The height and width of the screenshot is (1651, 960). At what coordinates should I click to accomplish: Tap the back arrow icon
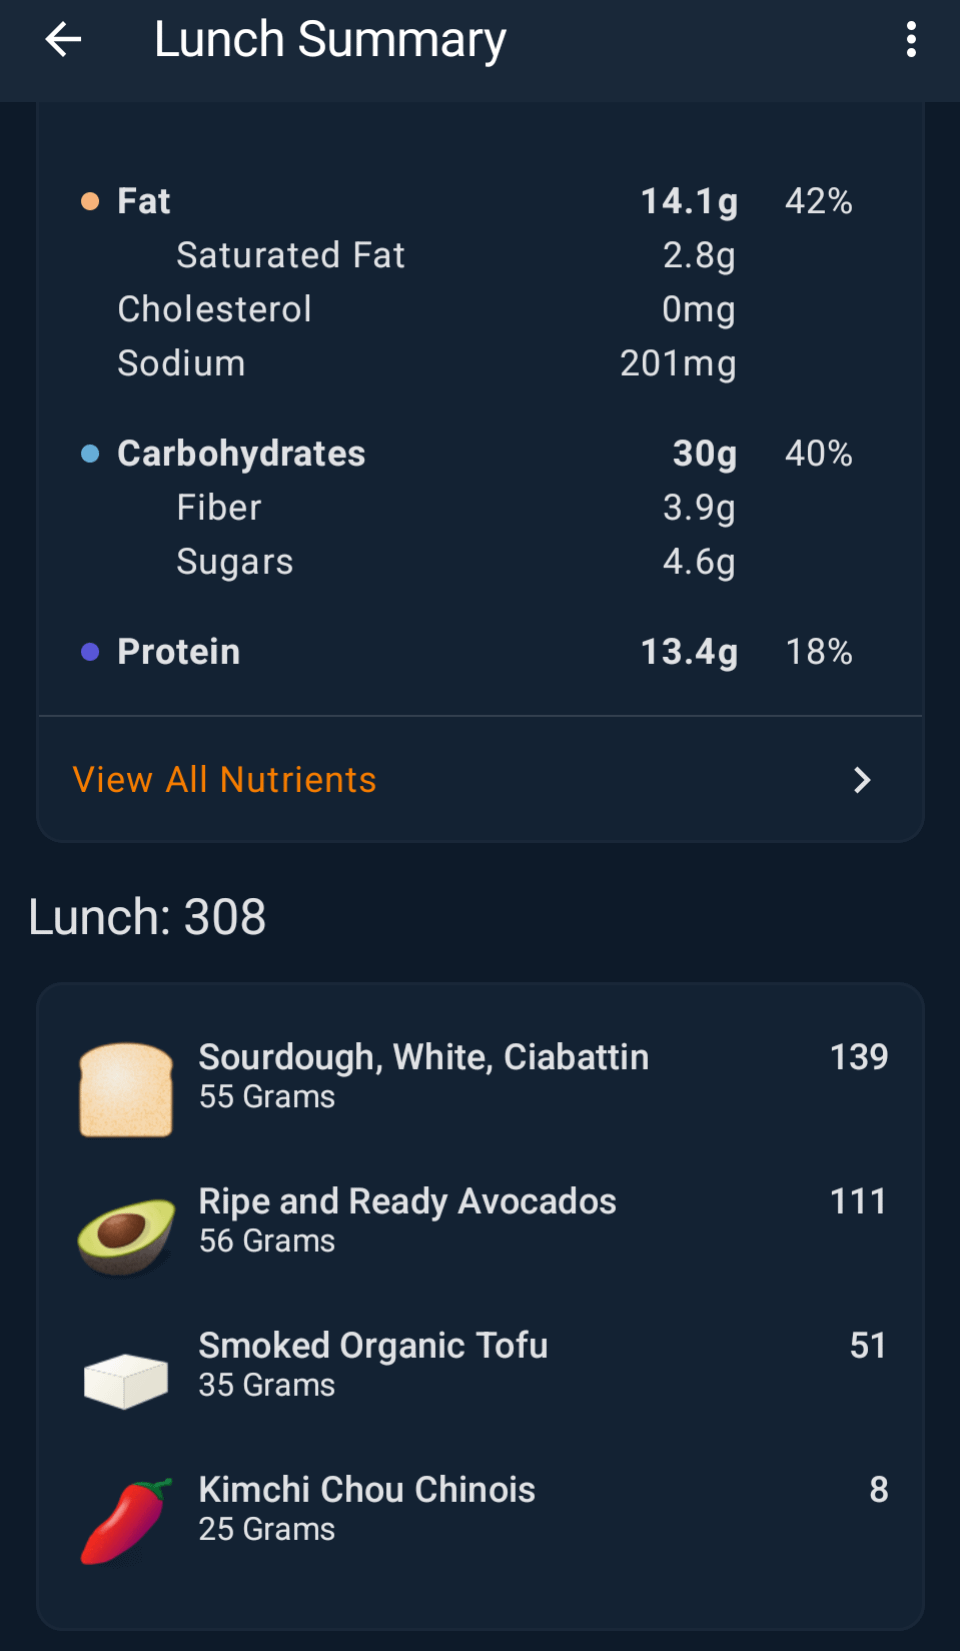63,40
